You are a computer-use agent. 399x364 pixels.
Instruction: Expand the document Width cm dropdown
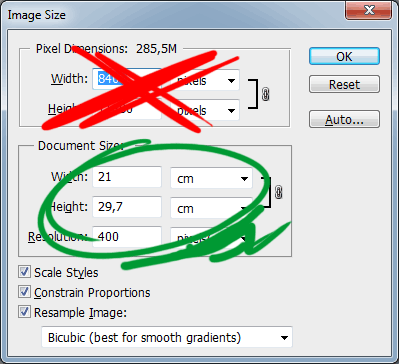(x=211, y=178)
